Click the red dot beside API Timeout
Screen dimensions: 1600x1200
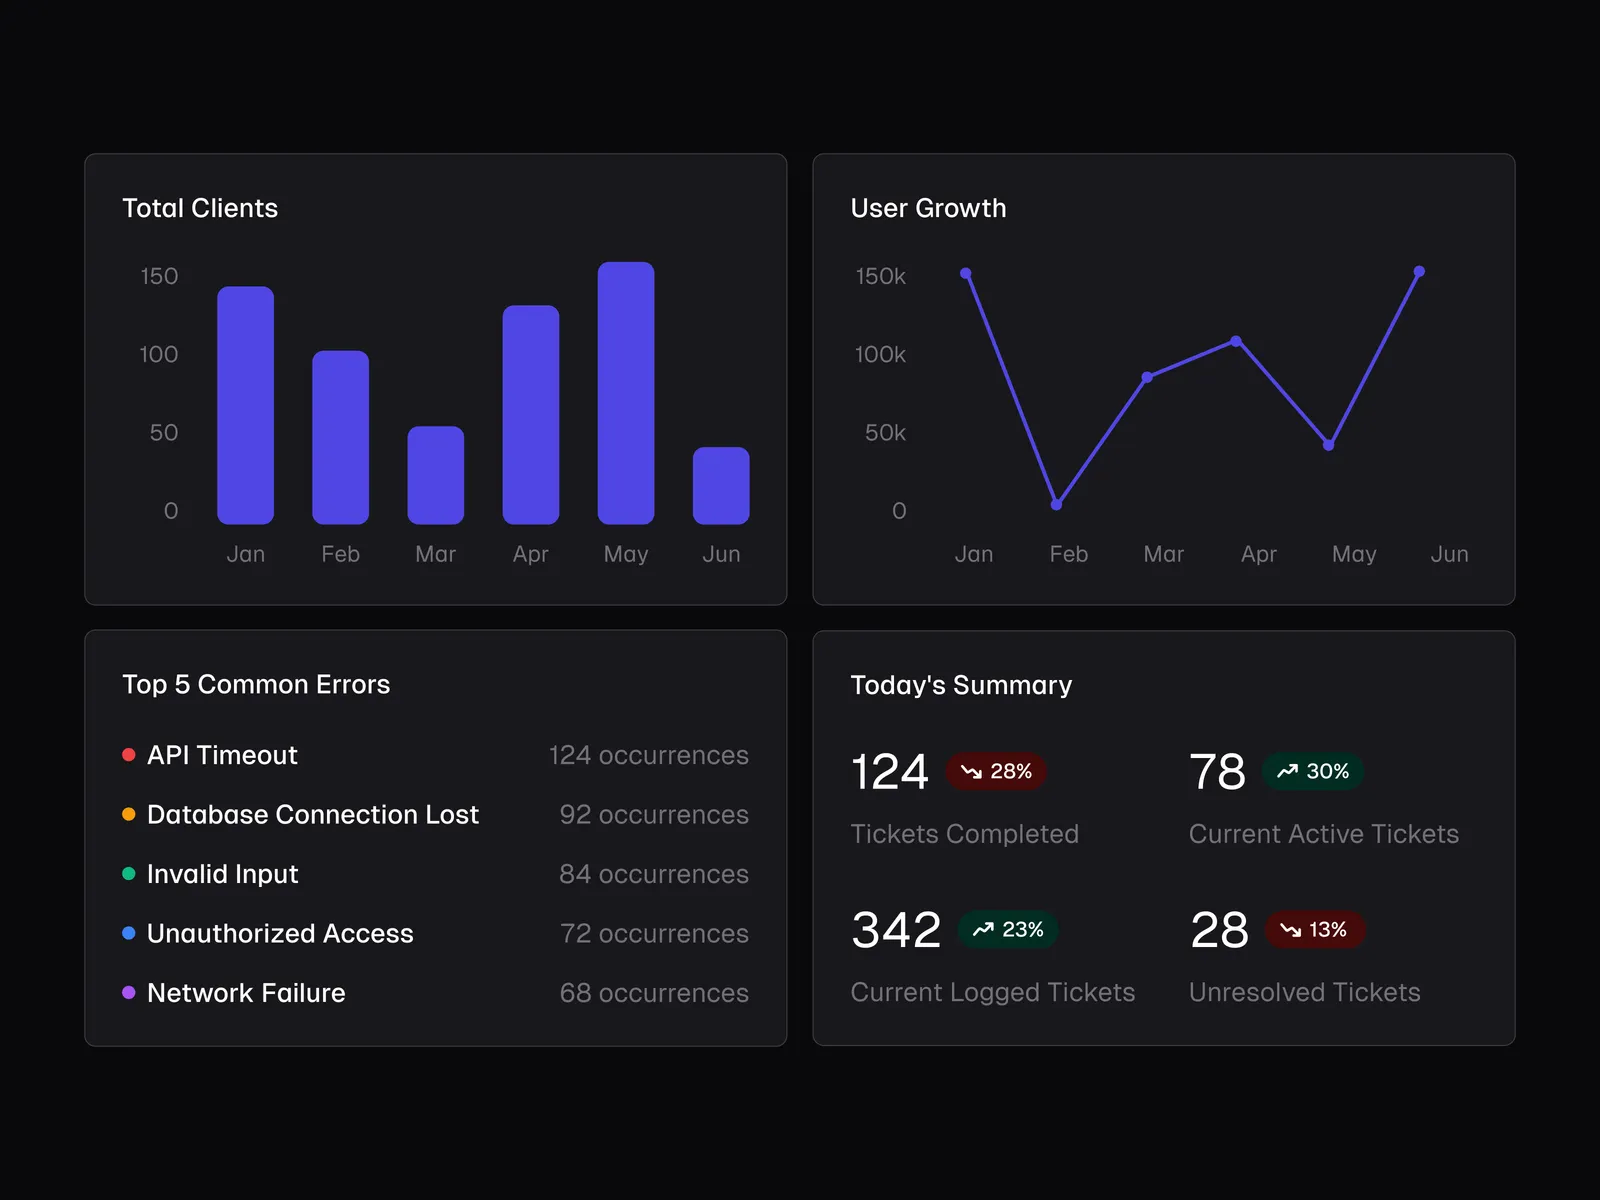point(129,755)
